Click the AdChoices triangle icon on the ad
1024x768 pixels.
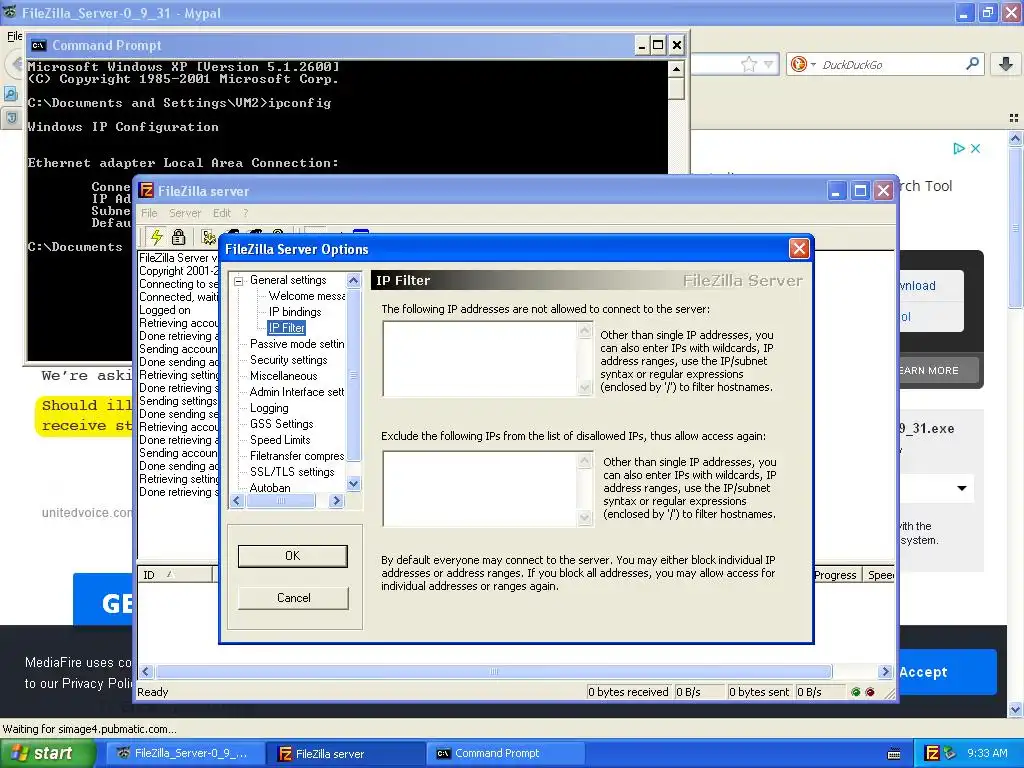[959, 148]
